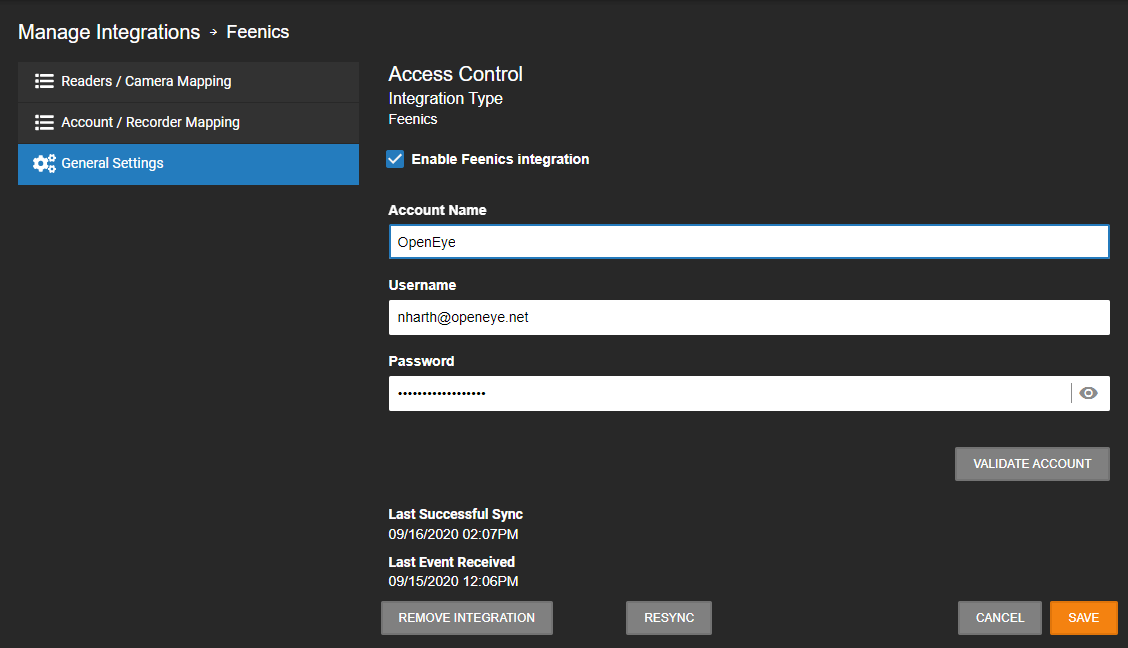This screenshot has height=648, width=1128.
Task: Resync the Feenics integration
Action: pyautogui.click(x=669, y=618)
